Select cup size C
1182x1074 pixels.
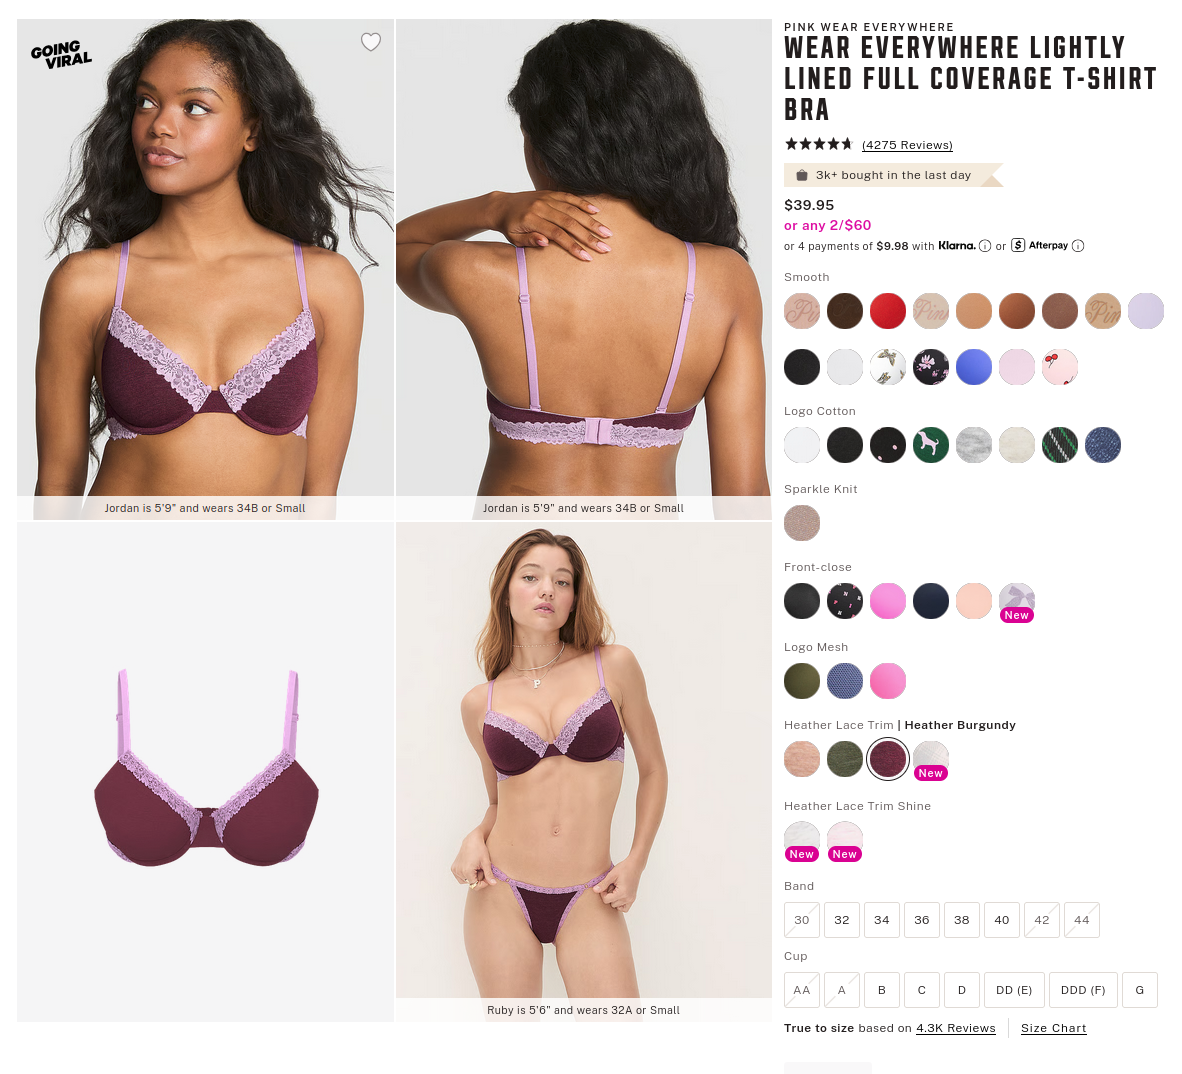(922, 990)
